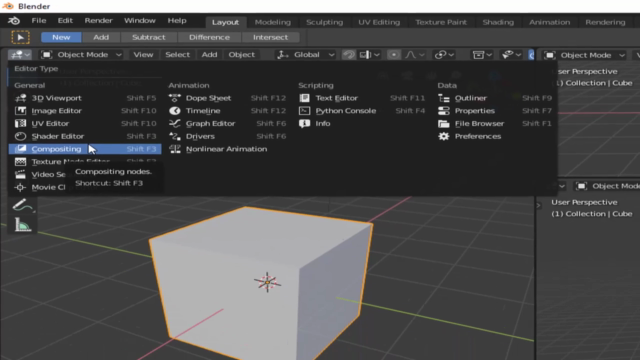This screenshot has height=360, width=640.
Task: Open the Render menu
Action: 98,20
